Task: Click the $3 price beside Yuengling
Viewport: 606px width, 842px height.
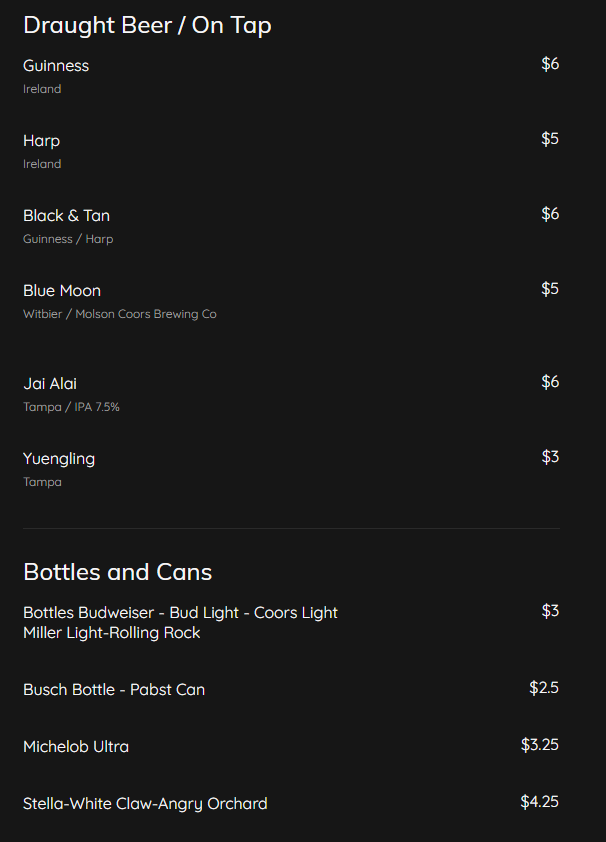Action: tap(550, 457)
